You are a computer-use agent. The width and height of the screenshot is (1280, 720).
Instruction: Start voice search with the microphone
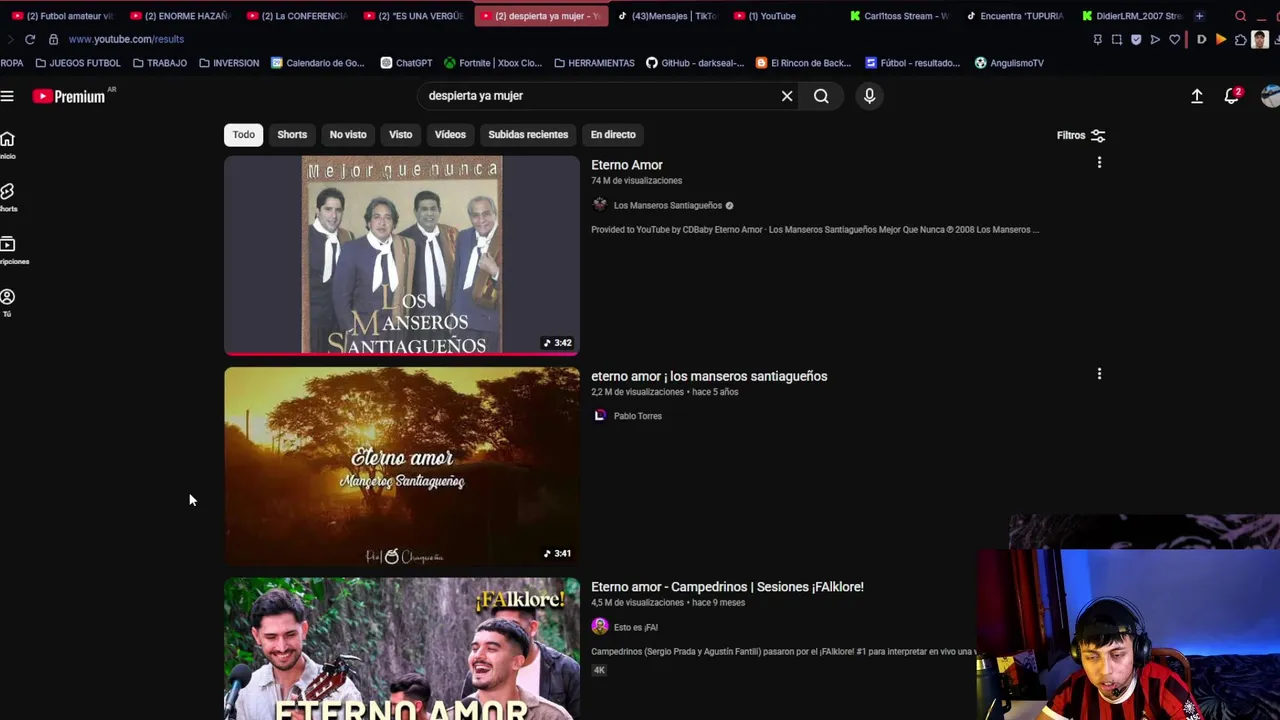click(869, 96)
